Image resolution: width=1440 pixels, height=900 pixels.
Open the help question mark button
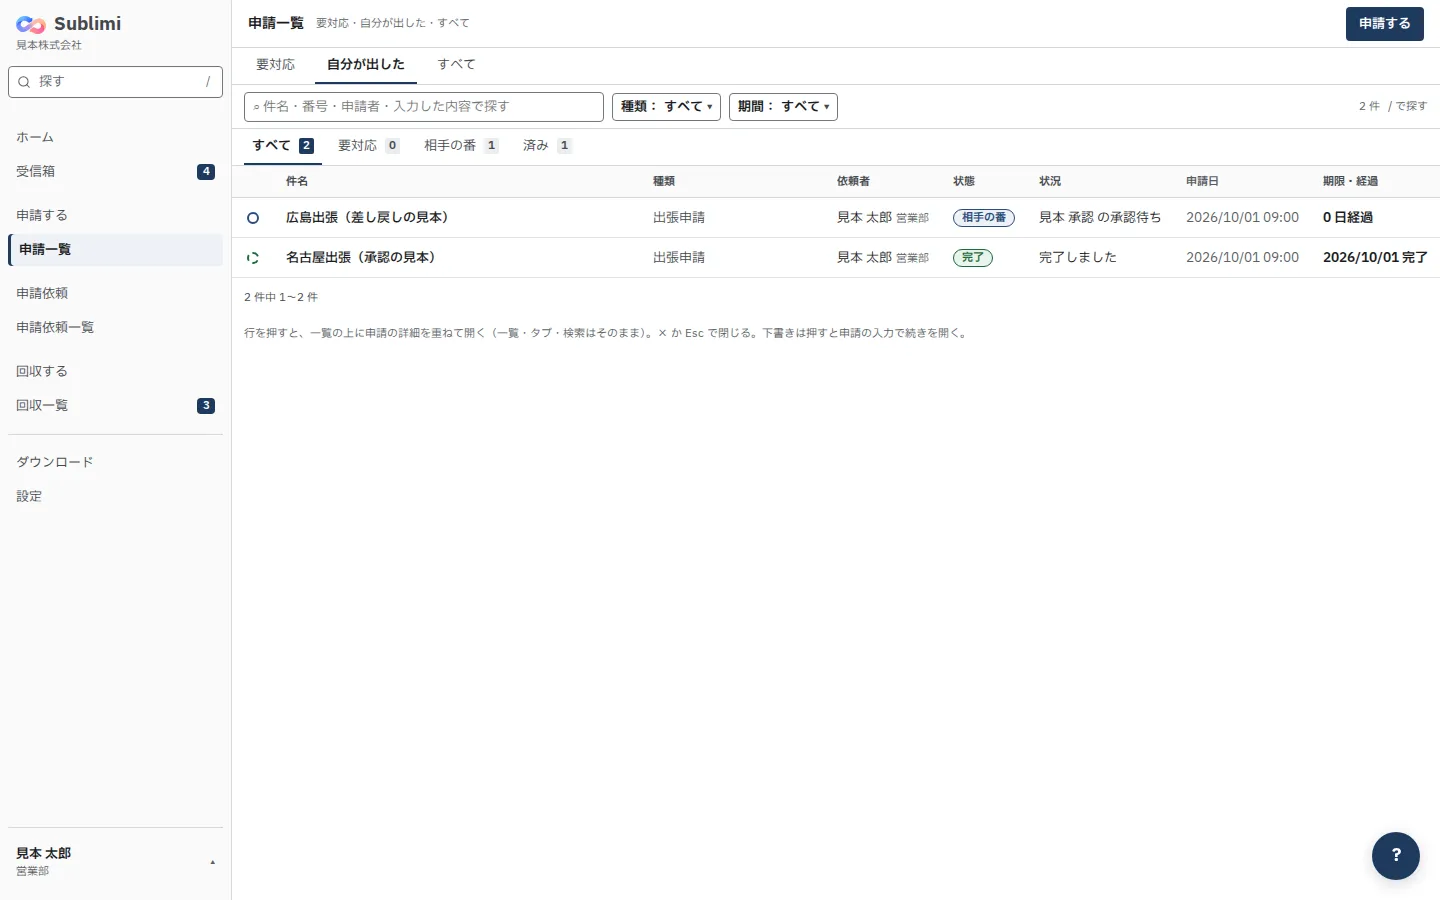coord(1396,856)
